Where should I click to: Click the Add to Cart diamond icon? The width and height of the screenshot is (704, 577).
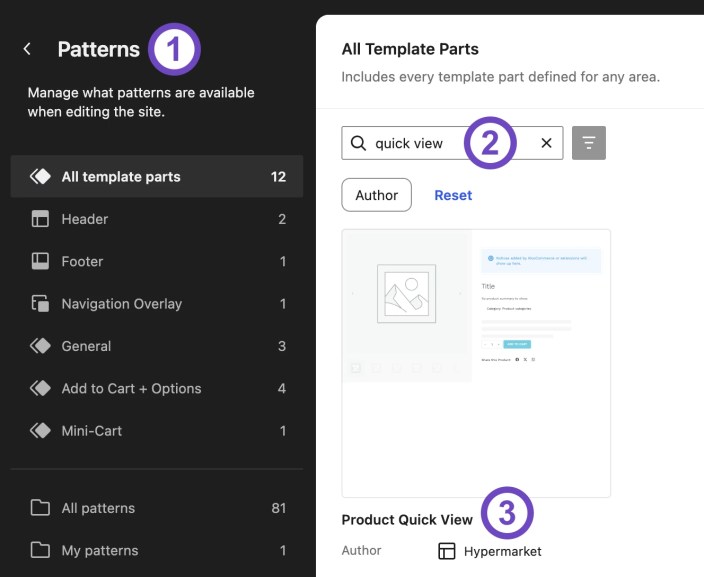click(40, 388)
